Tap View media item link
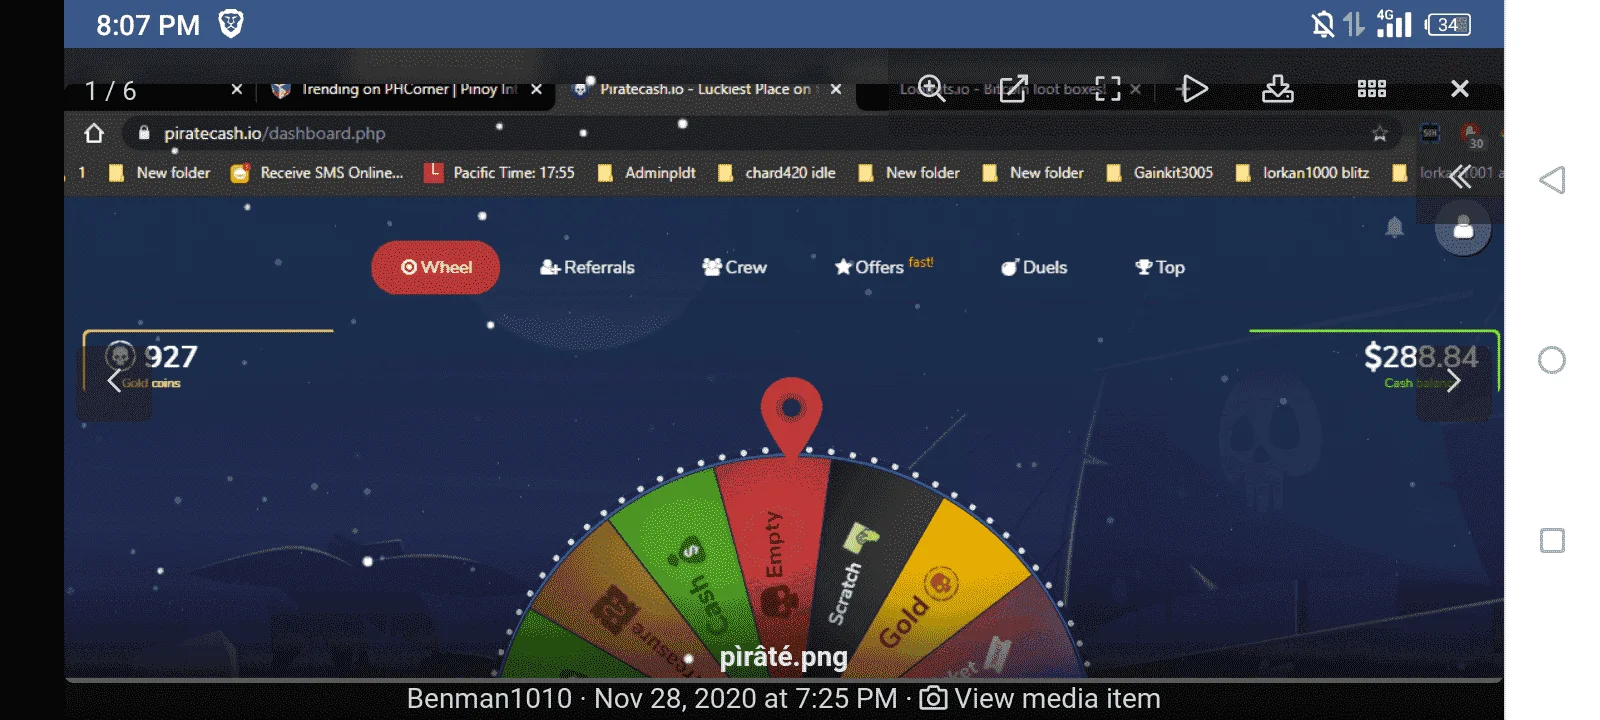Screen dimensions: 1600x720 click(1040, 698)
